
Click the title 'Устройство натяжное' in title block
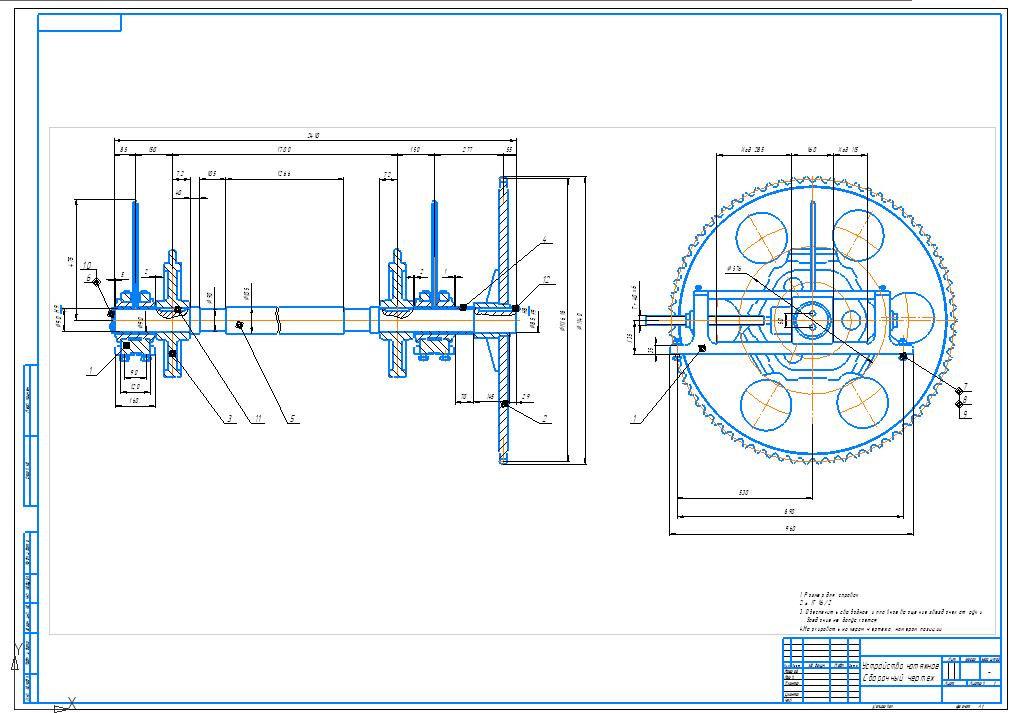900,665
